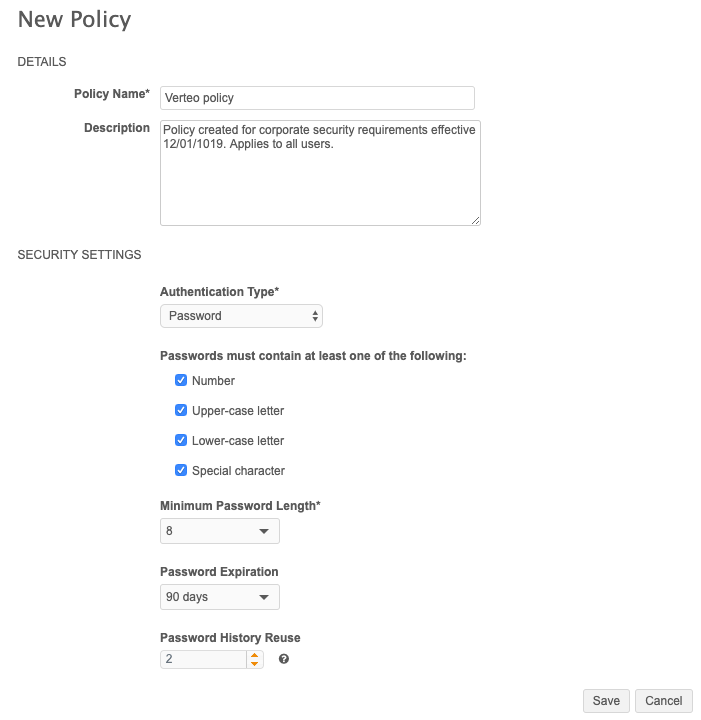
Task: Toggle the Special character checkbox
Action: pyautogui.click(x=181, y=470)
